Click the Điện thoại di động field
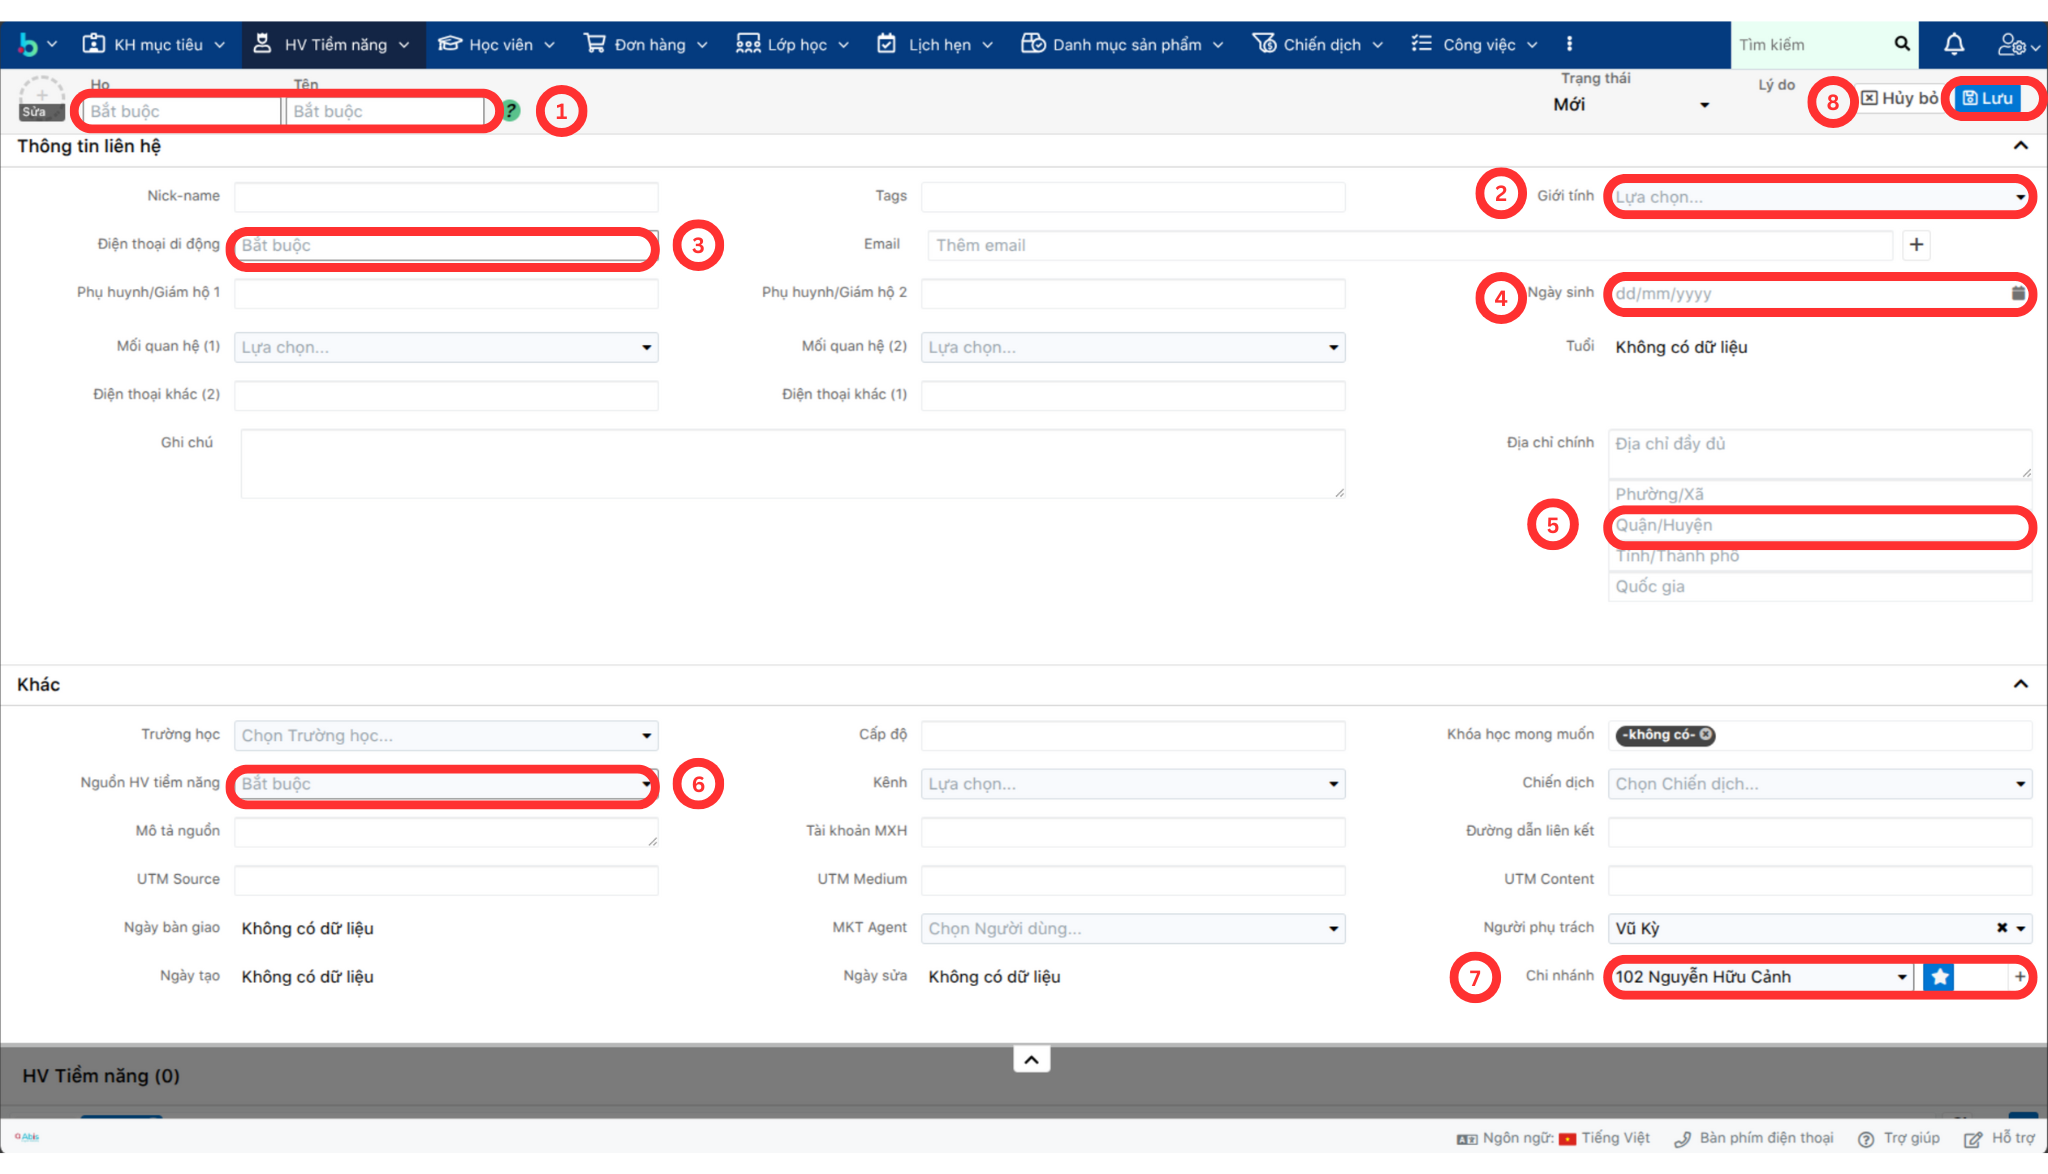 pos(442,245)
